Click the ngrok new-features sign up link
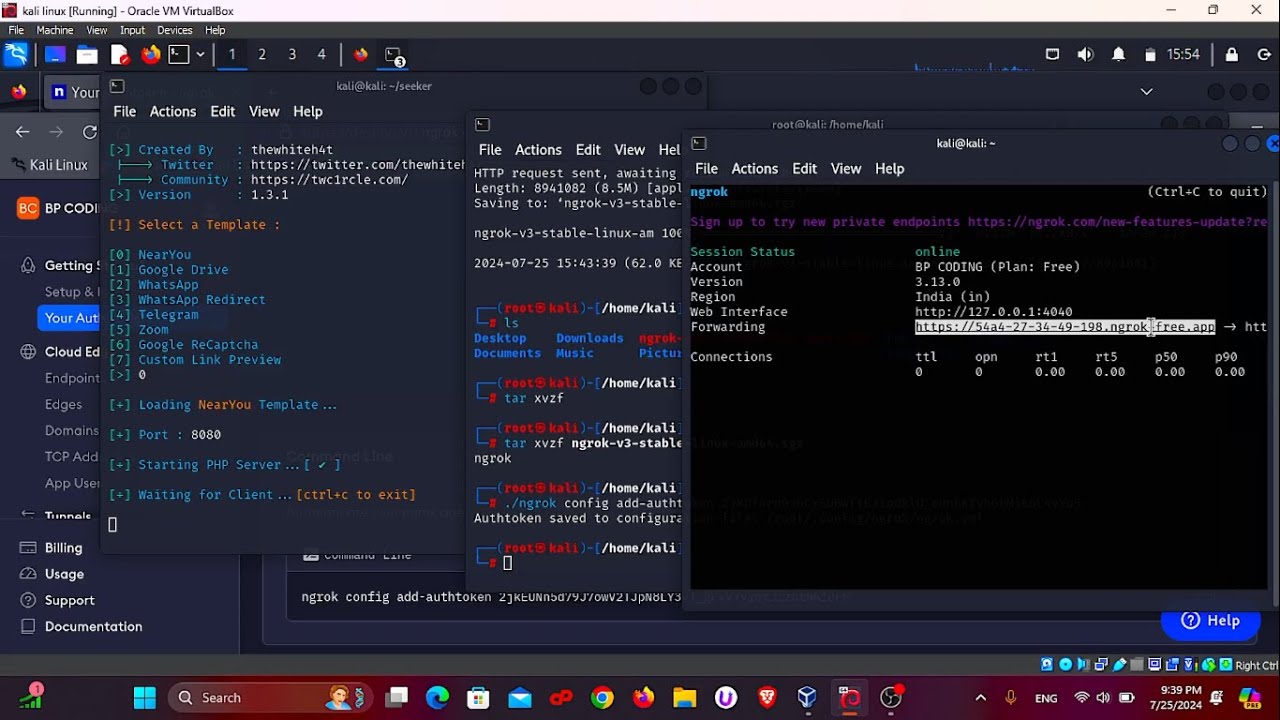1280x720 pixels. [x=1117, y=222]
